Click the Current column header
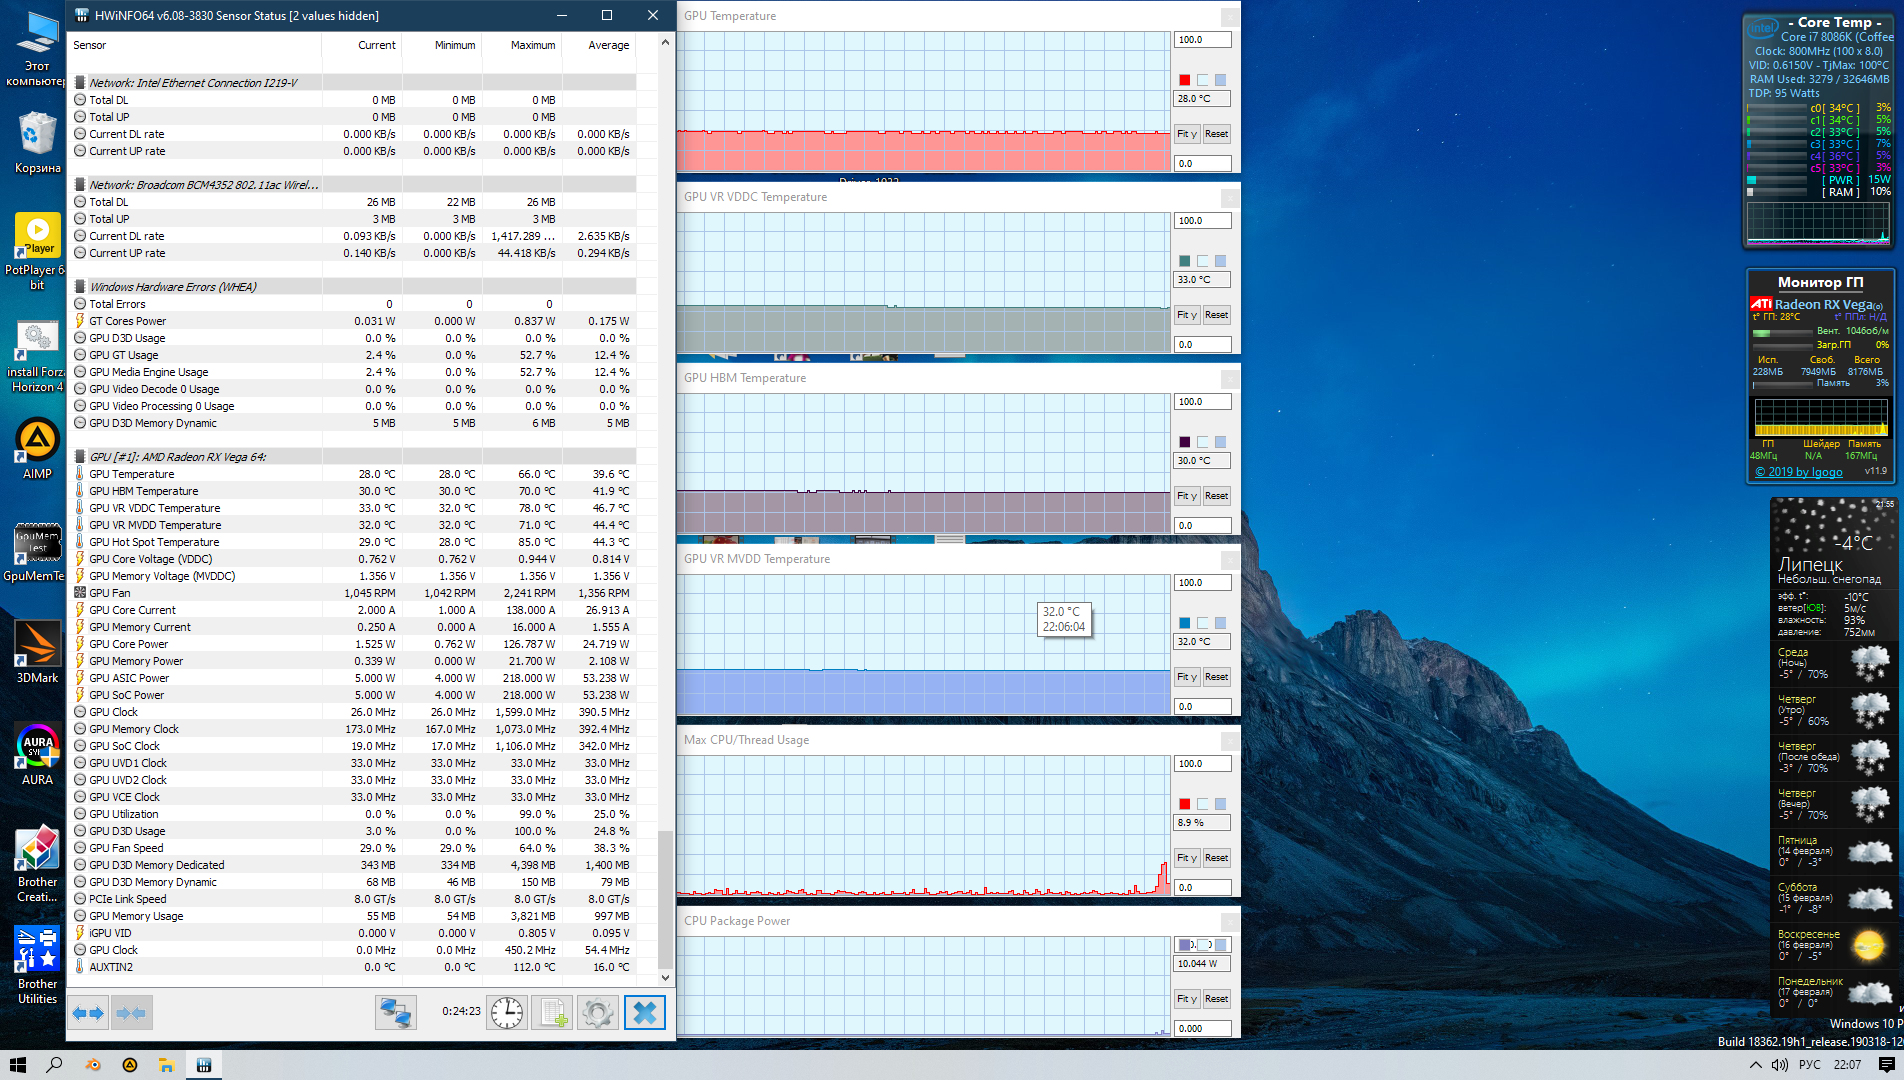Viewport: 1904px width, 1080px height. point(362,45)
